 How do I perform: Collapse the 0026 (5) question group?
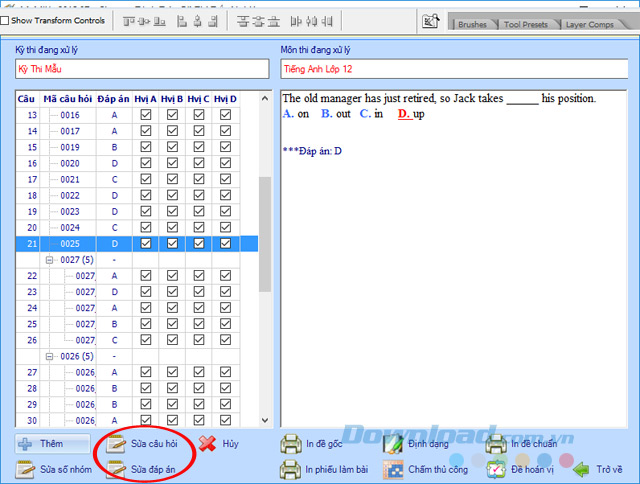click(49, 356)
